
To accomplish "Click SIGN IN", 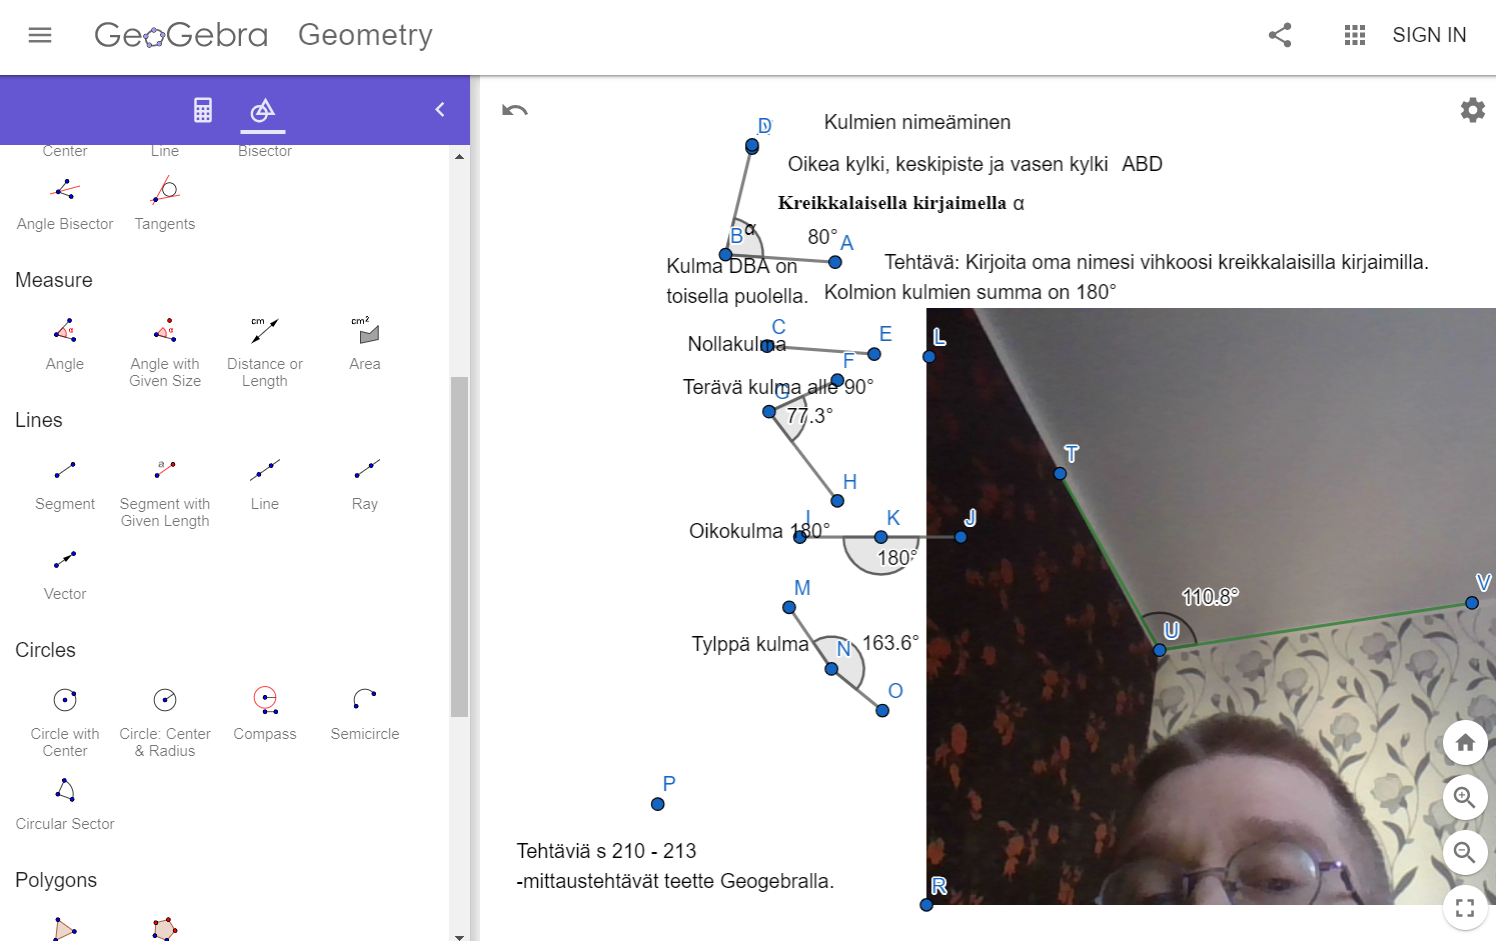I will (x=1429, y=35).
